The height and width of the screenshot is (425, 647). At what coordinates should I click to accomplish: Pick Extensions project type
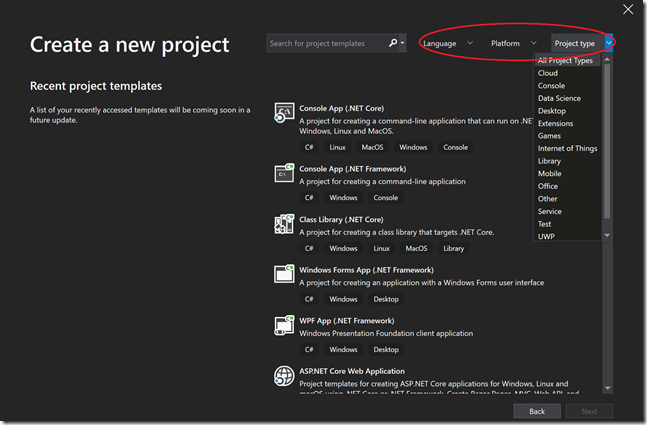555,123
